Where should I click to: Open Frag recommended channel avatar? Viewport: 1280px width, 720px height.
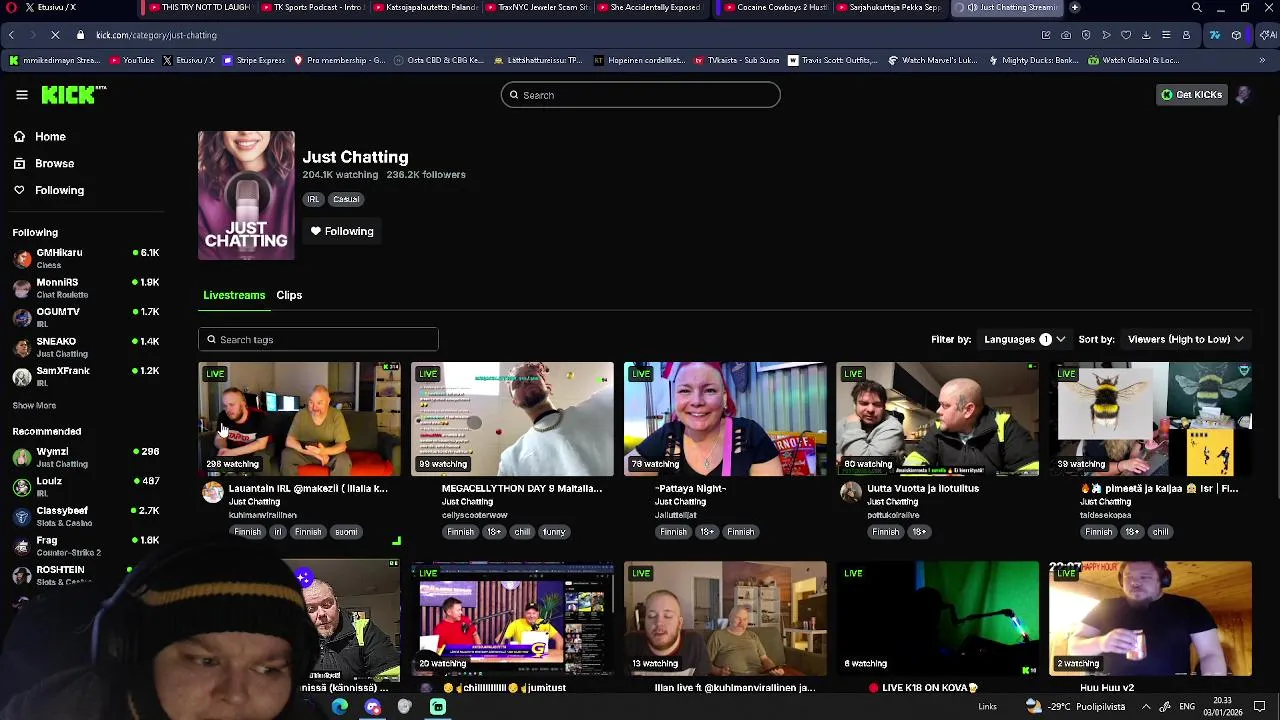[22, 546]
